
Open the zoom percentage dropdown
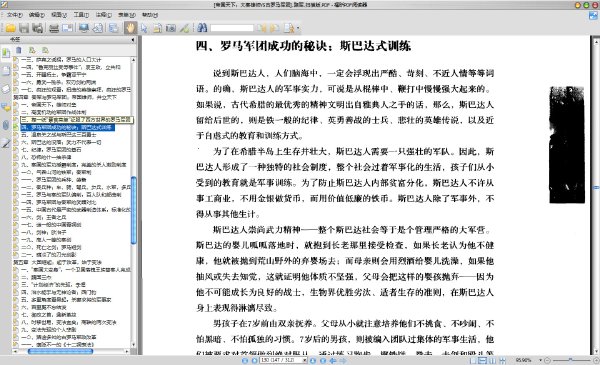tap(540, 360)
